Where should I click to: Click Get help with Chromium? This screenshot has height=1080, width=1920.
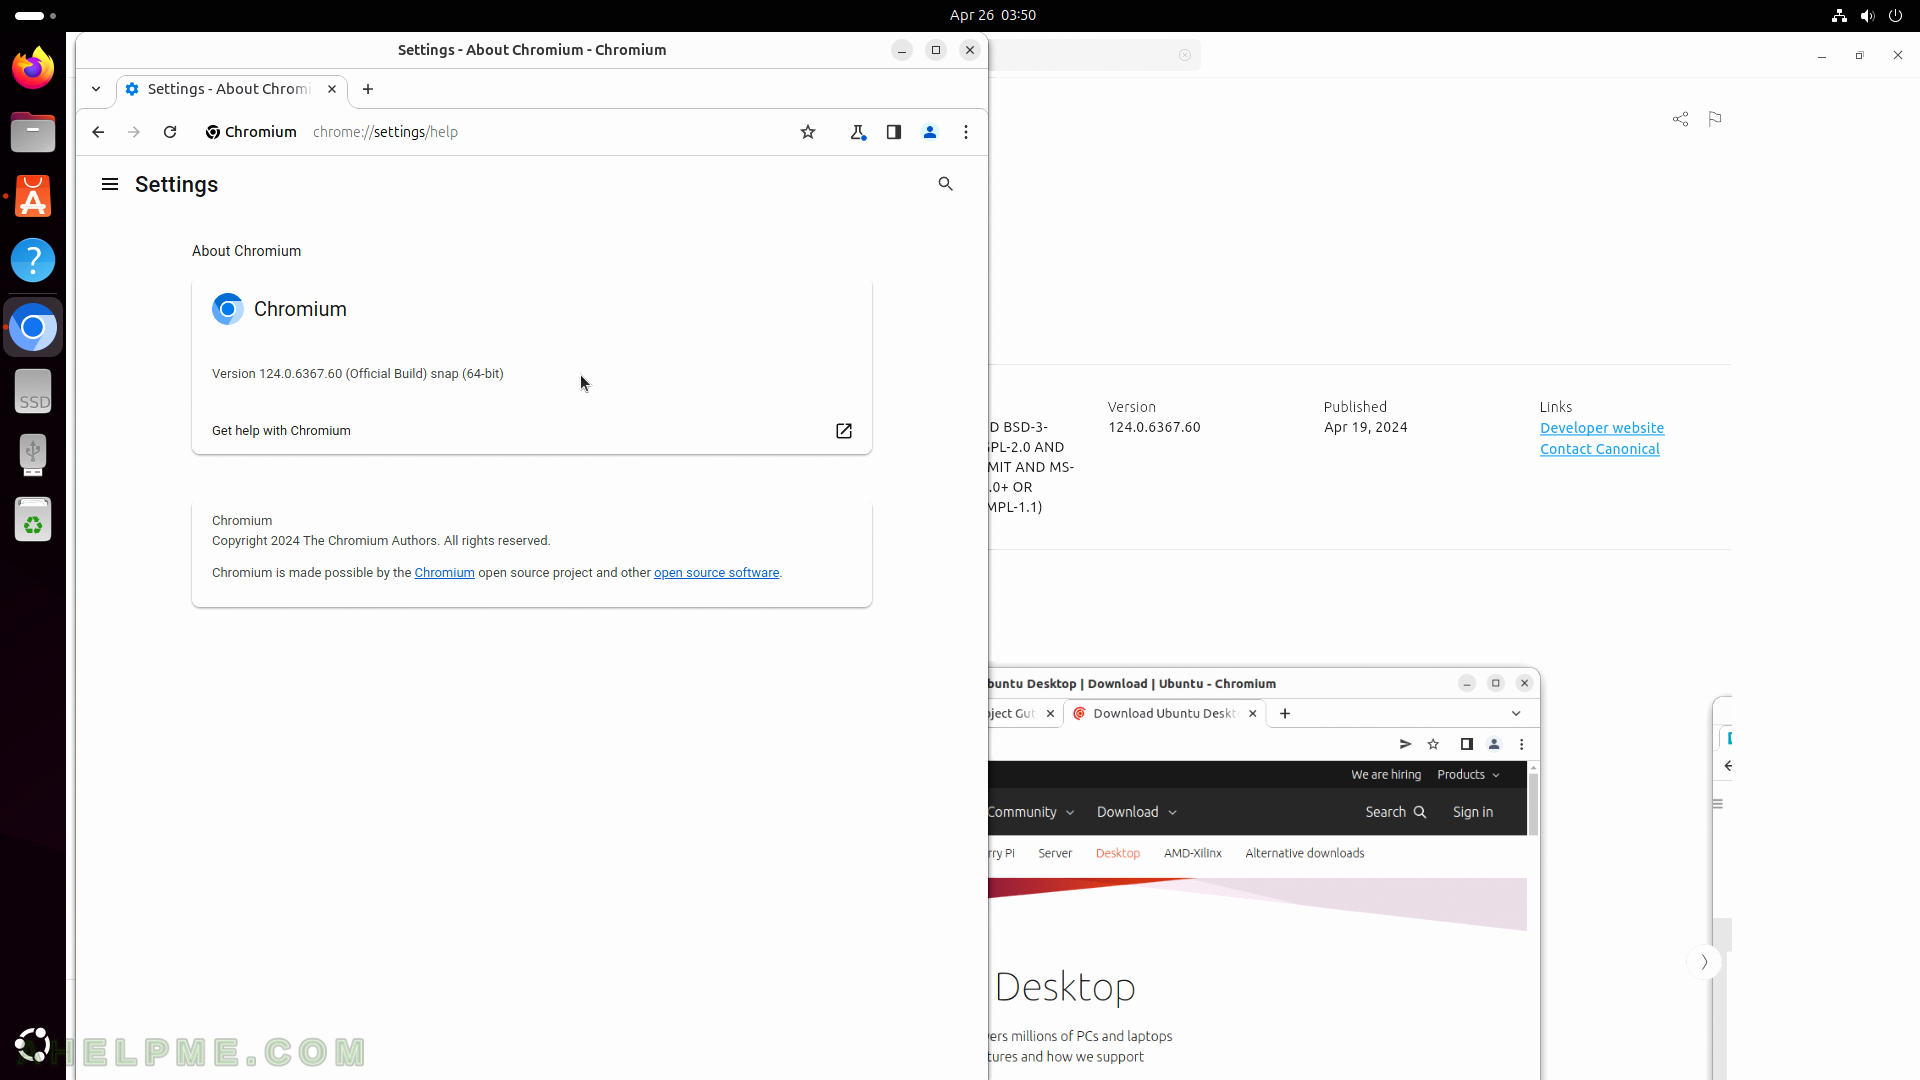click(x=532, y=431)
